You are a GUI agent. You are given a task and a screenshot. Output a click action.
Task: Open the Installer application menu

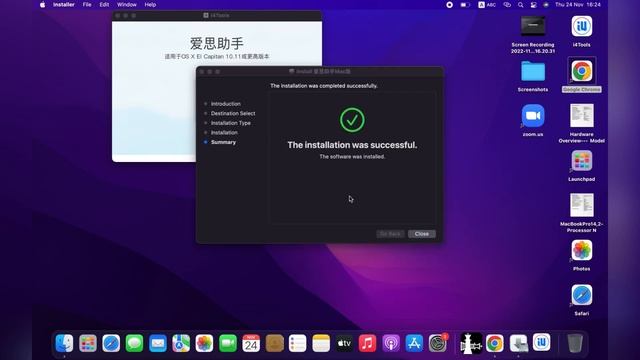[64, 5]
